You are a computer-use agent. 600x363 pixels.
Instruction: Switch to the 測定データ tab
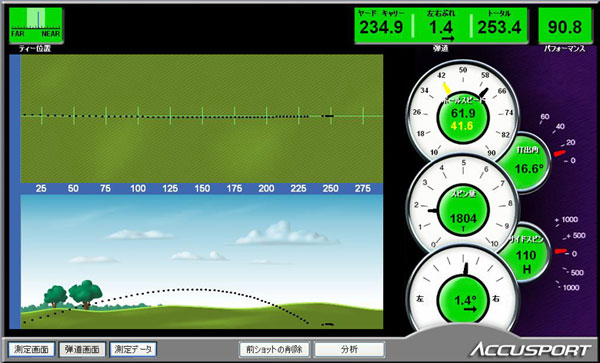pos(133,349)
